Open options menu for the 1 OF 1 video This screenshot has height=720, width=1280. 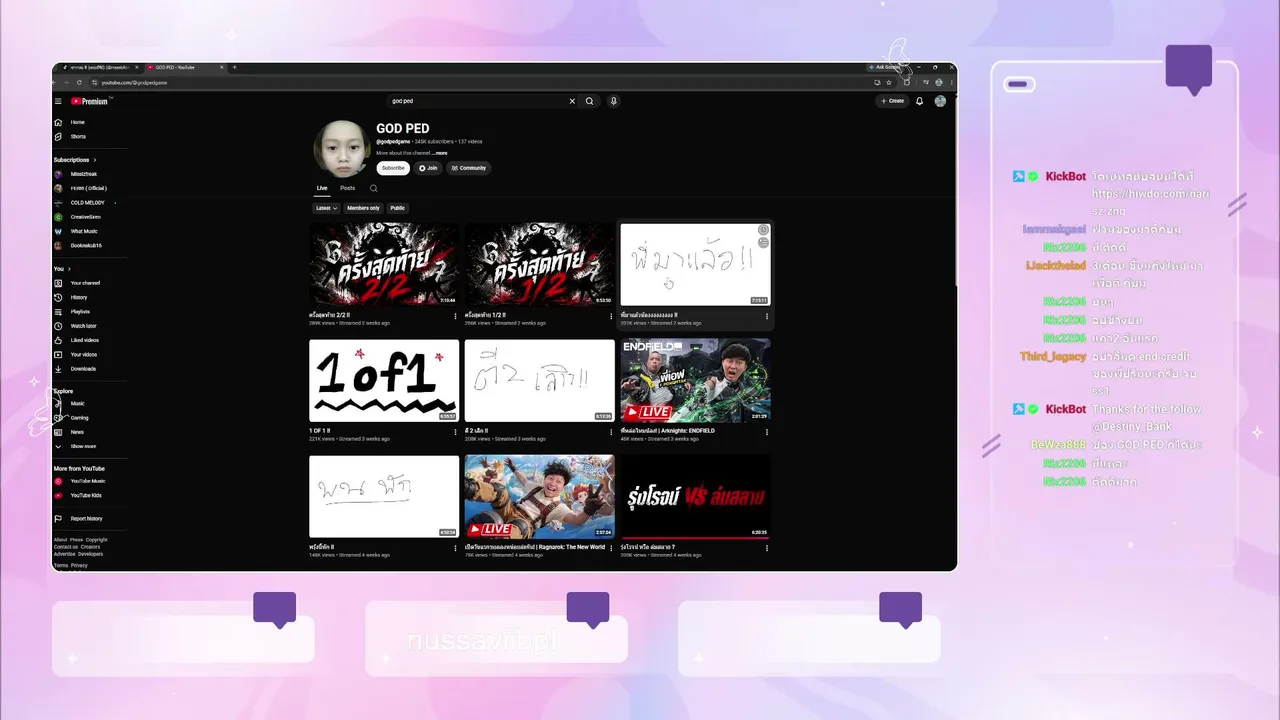point(456,432)
